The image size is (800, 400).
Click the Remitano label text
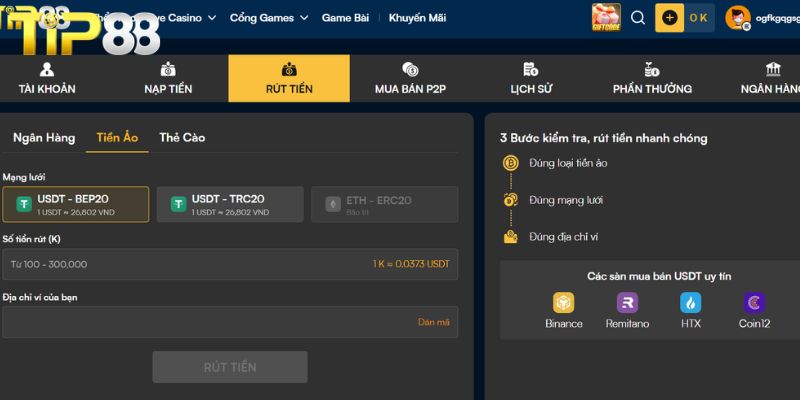coord(628,323)
